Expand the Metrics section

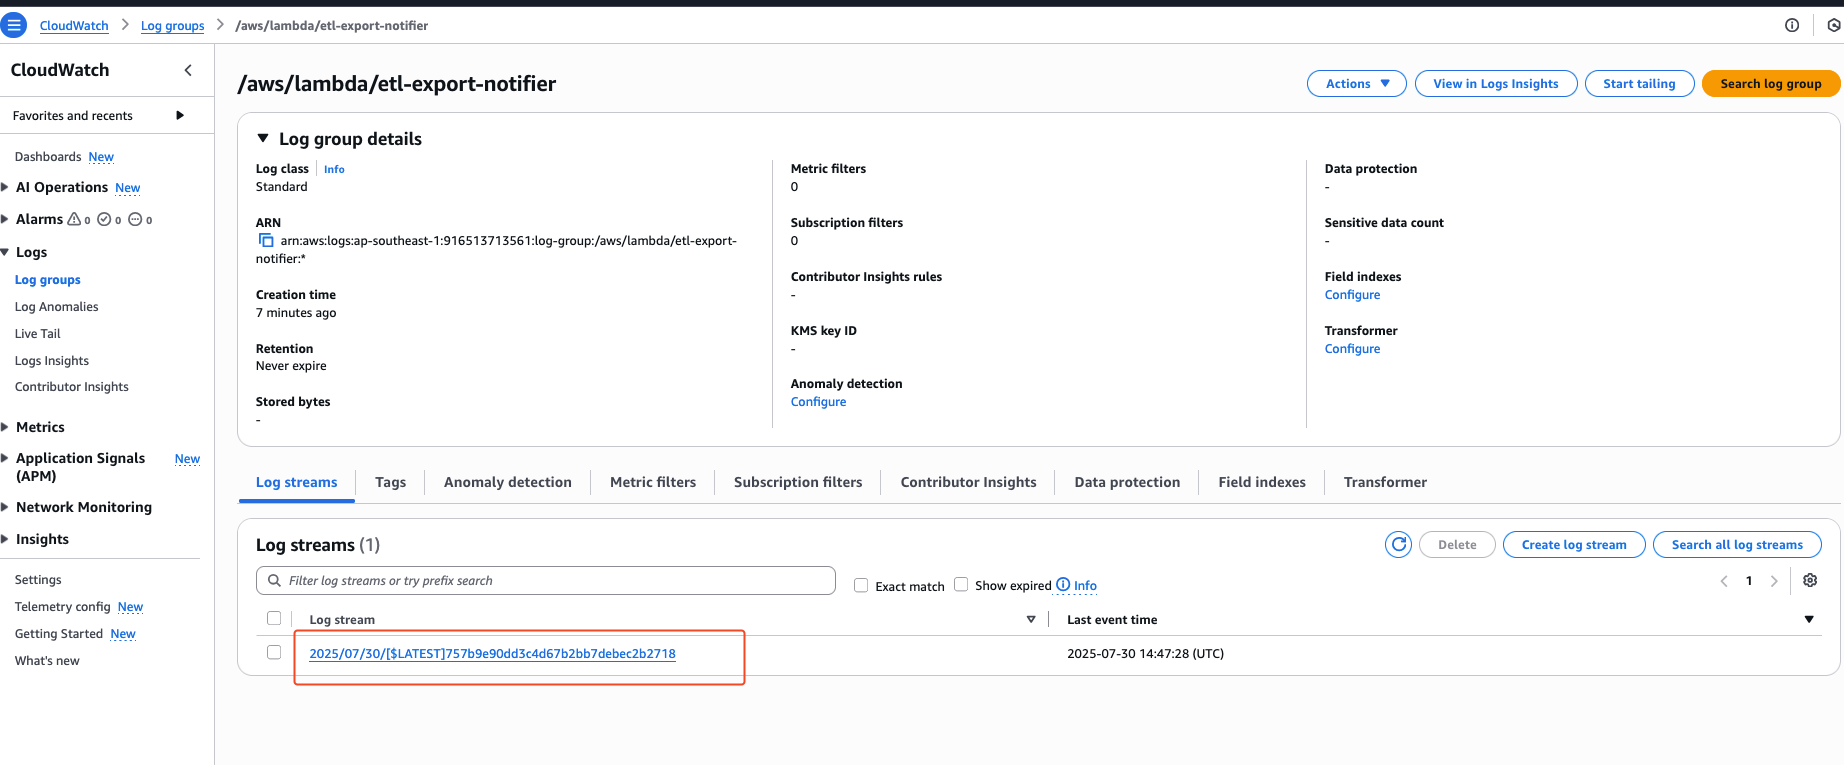coord(5,427)
